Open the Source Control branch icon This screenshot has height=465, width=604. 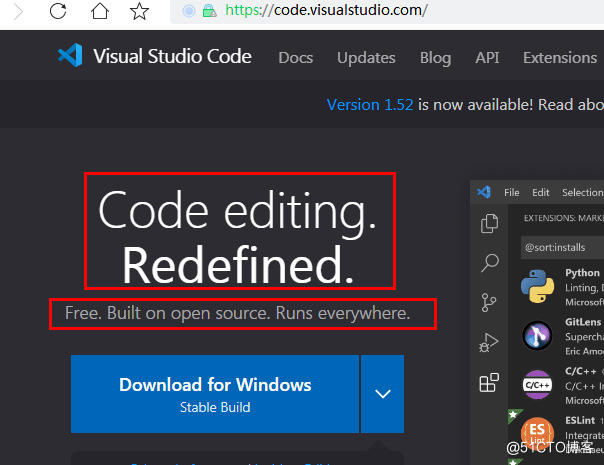(489, 303)
